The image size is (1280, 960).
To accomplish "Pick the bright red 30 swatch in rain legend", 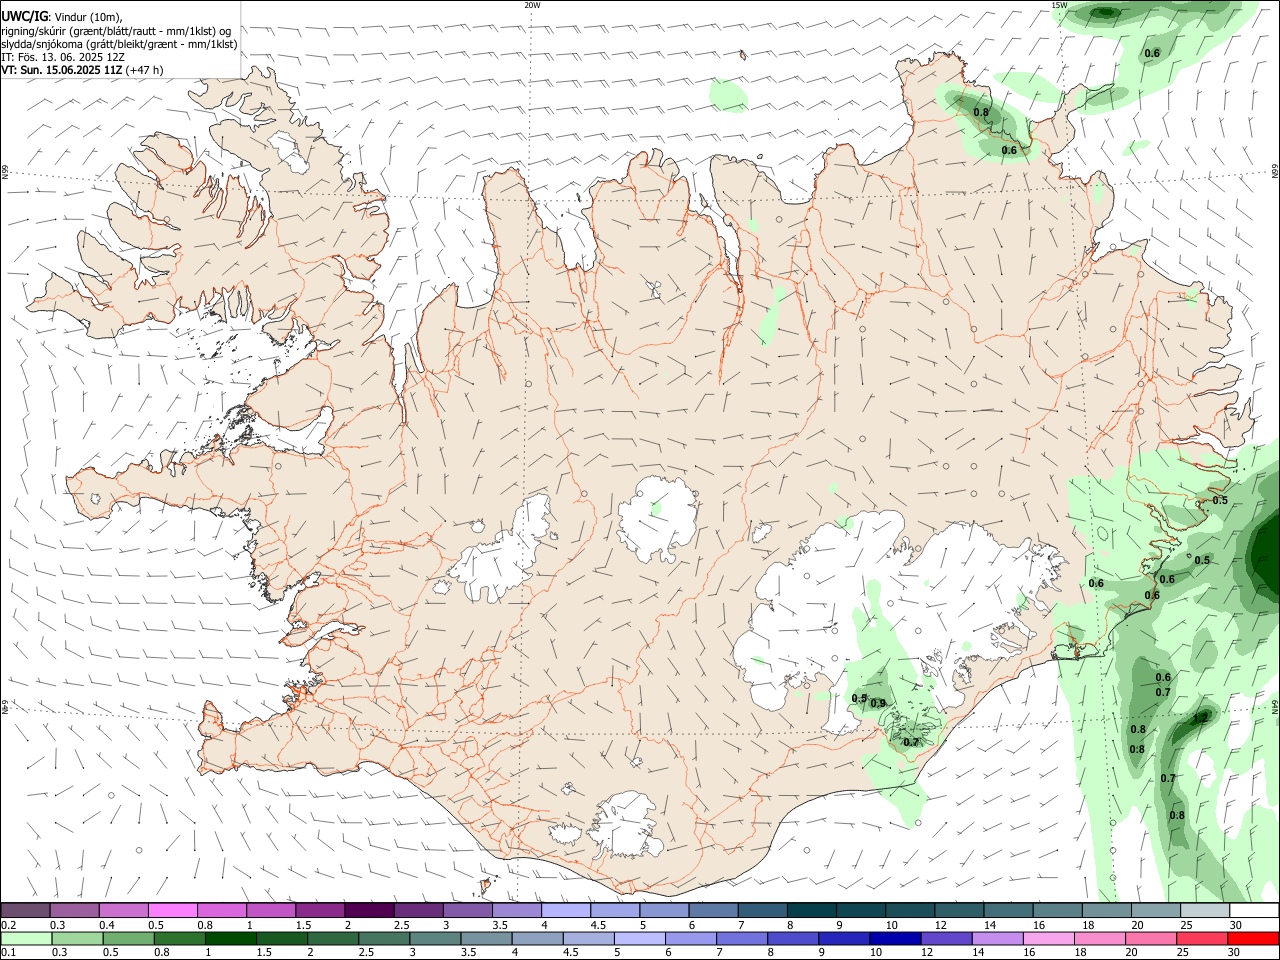I will point(1253,939).
